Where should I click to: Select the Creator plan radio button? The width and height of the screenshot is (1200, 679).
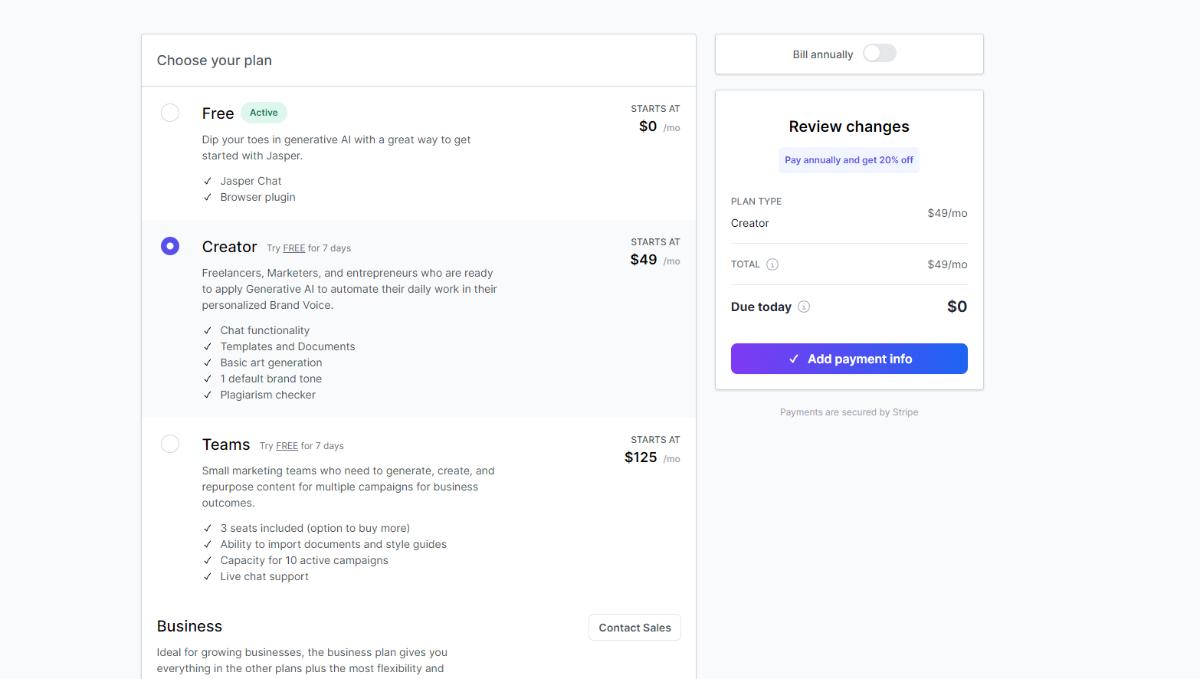tap(170, 246)
